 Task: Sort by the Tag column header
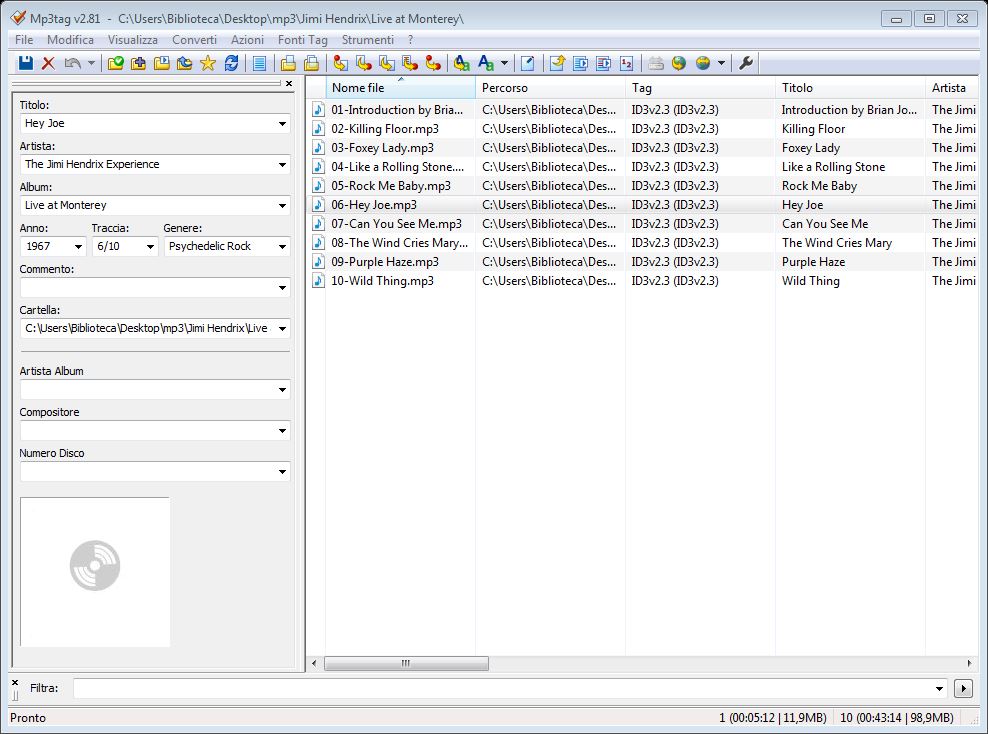(x=700, y=88)
